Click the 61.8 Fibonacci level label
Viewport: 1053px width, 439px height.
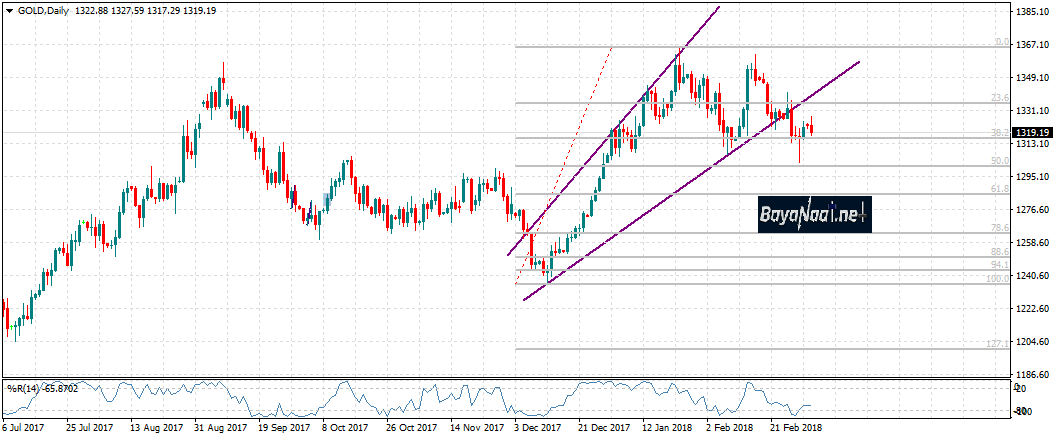point(996,189)
